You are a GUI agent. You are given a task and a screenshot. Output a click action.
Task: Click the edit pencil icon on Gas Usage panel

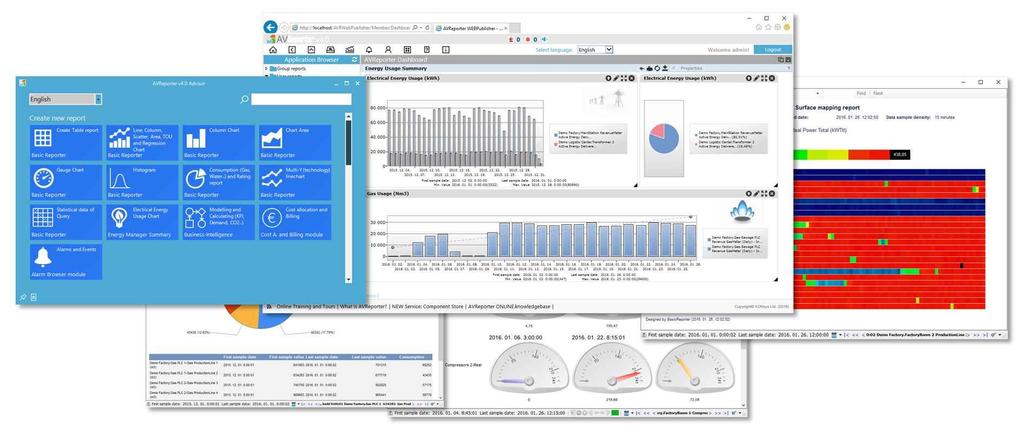point(756,193)
